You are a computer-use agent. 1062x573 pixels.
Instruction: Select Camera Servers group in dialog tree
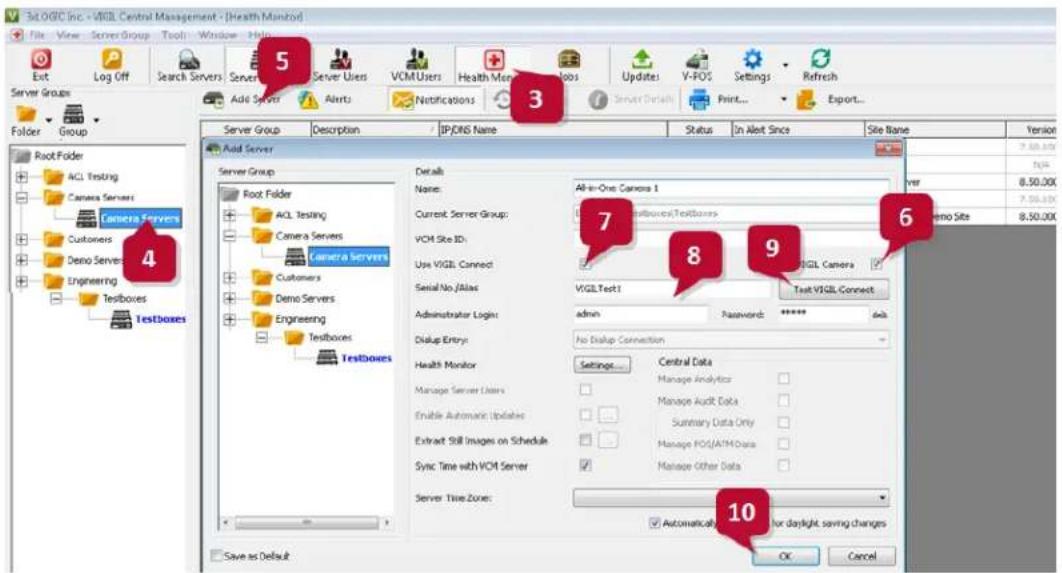pos(337,257)
